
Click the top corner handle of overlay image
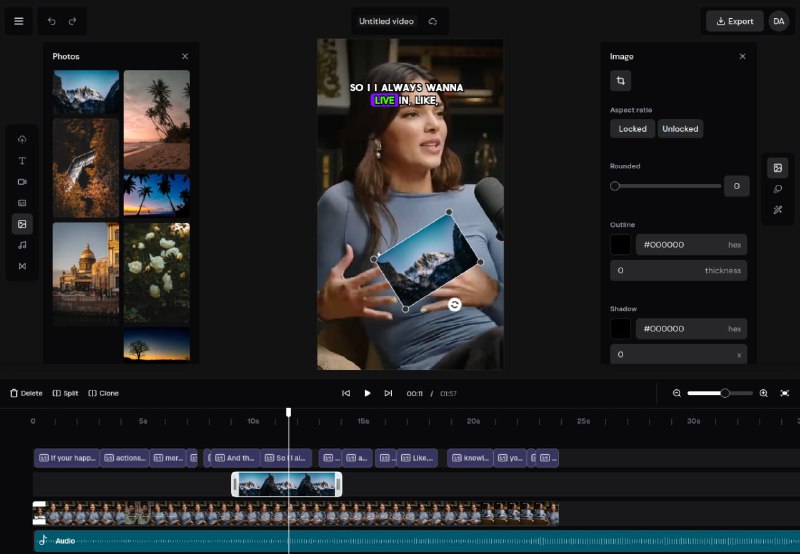pos(449,212)
